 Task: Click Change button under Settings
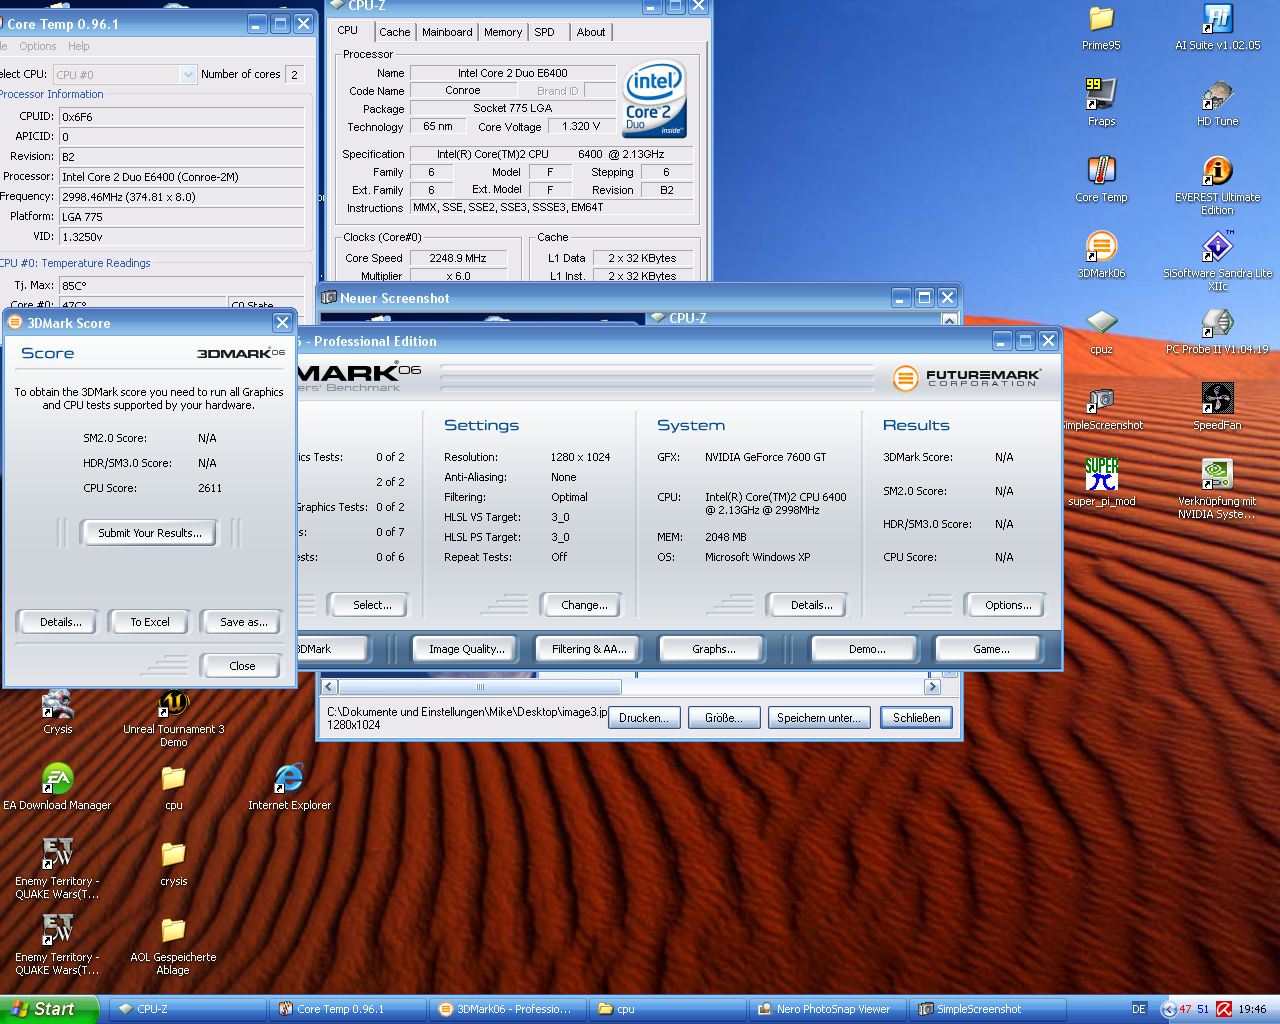[x=584, y=605]
